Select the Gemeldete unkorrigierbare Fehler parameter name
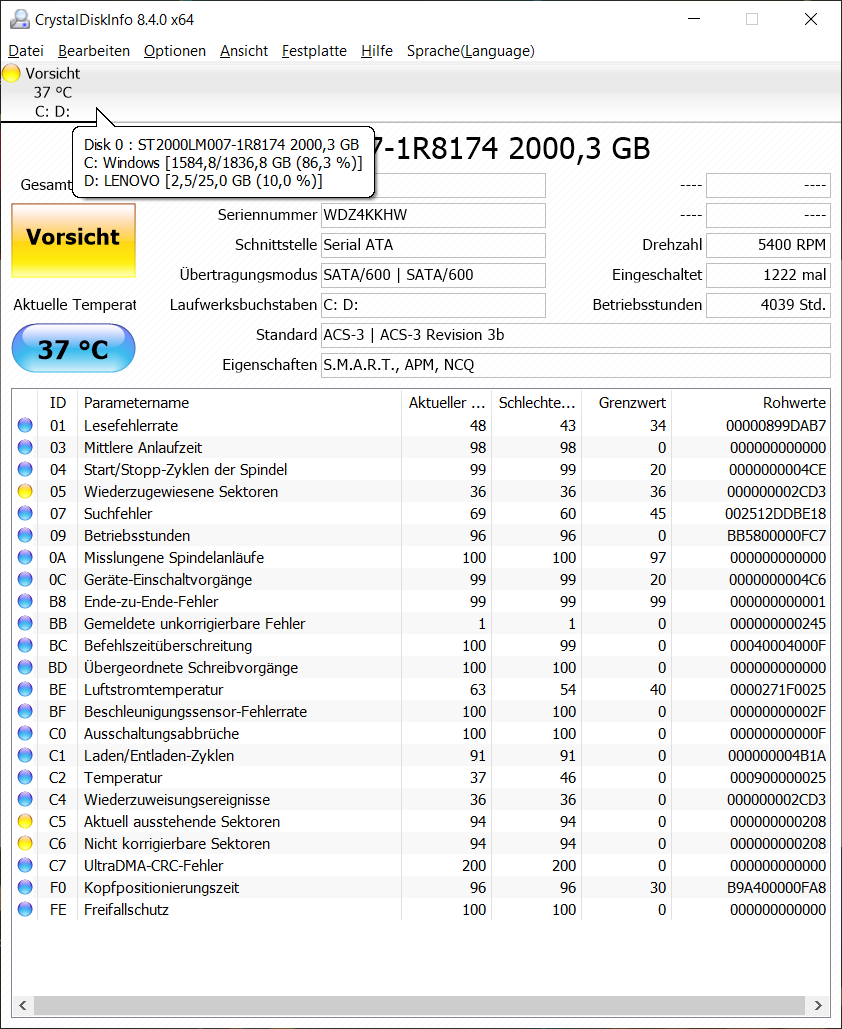This screenshot has width=842, height=1029. pos(194,623)
